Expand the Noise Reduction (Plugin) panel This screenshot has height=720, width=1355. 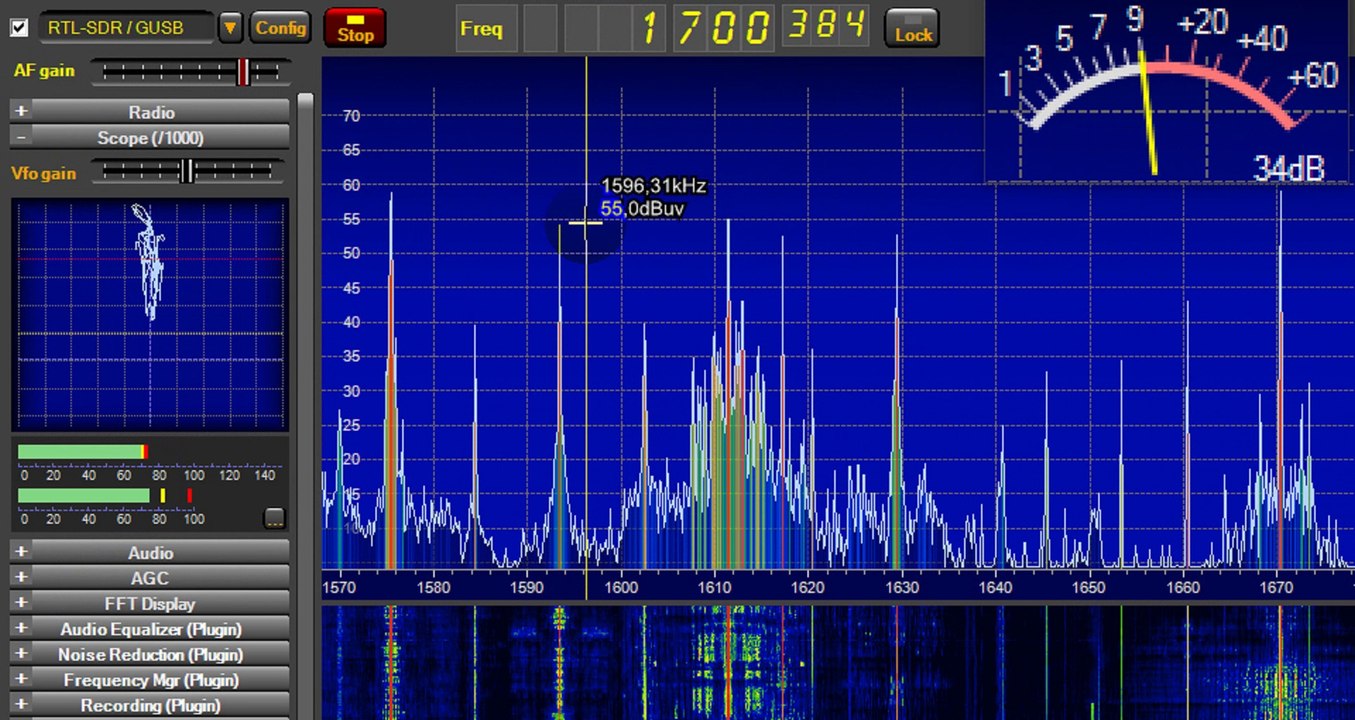(150, 654)
